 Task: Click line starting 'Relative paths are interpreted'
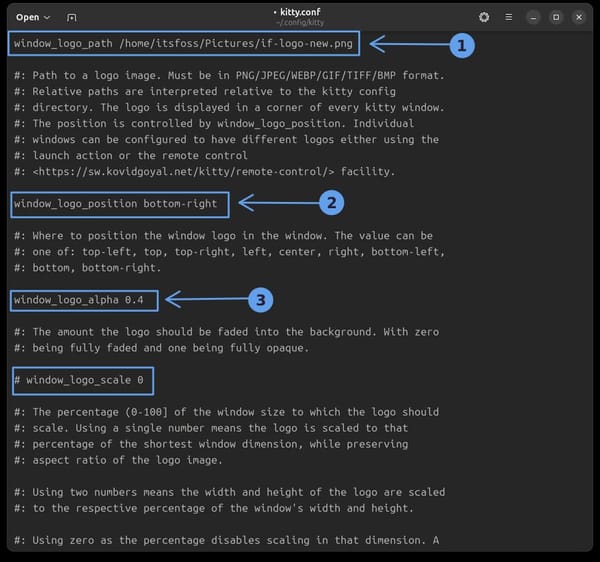pyautogui.click(x=205, y=91)
